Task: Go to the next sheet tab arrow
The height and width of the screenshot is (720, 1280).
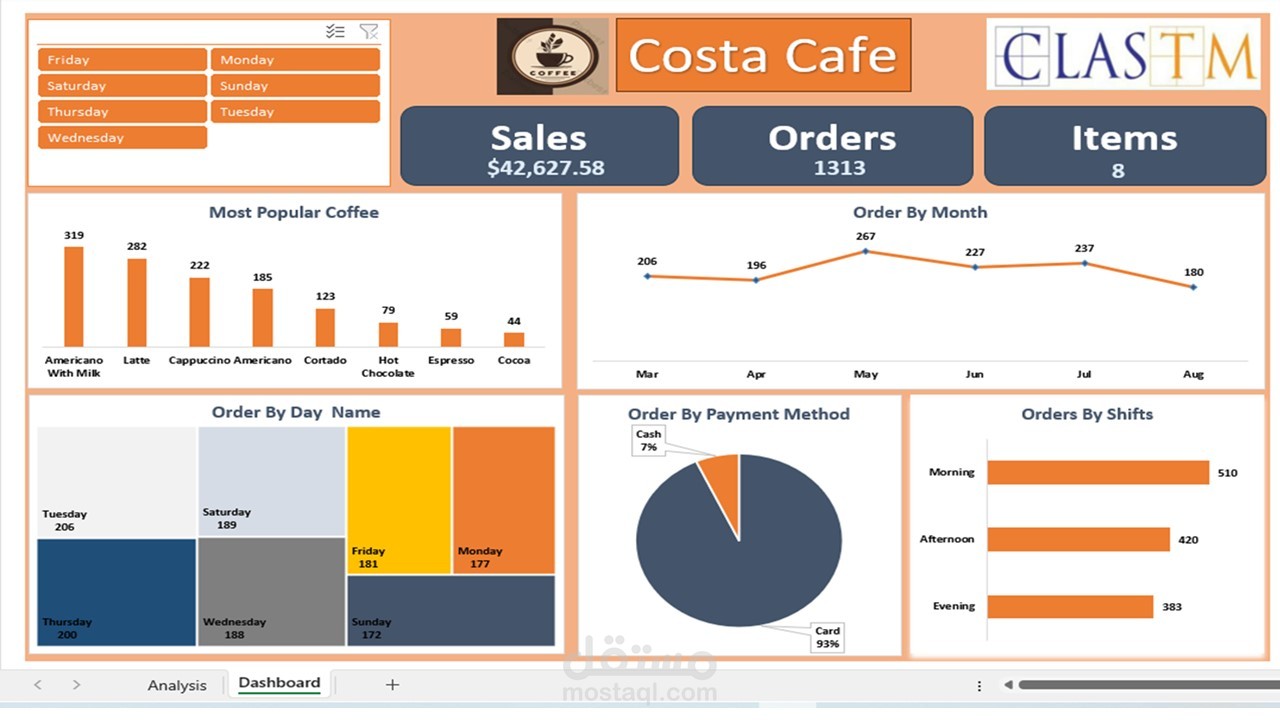Action: pyautogui.click(x=76, y=685)
